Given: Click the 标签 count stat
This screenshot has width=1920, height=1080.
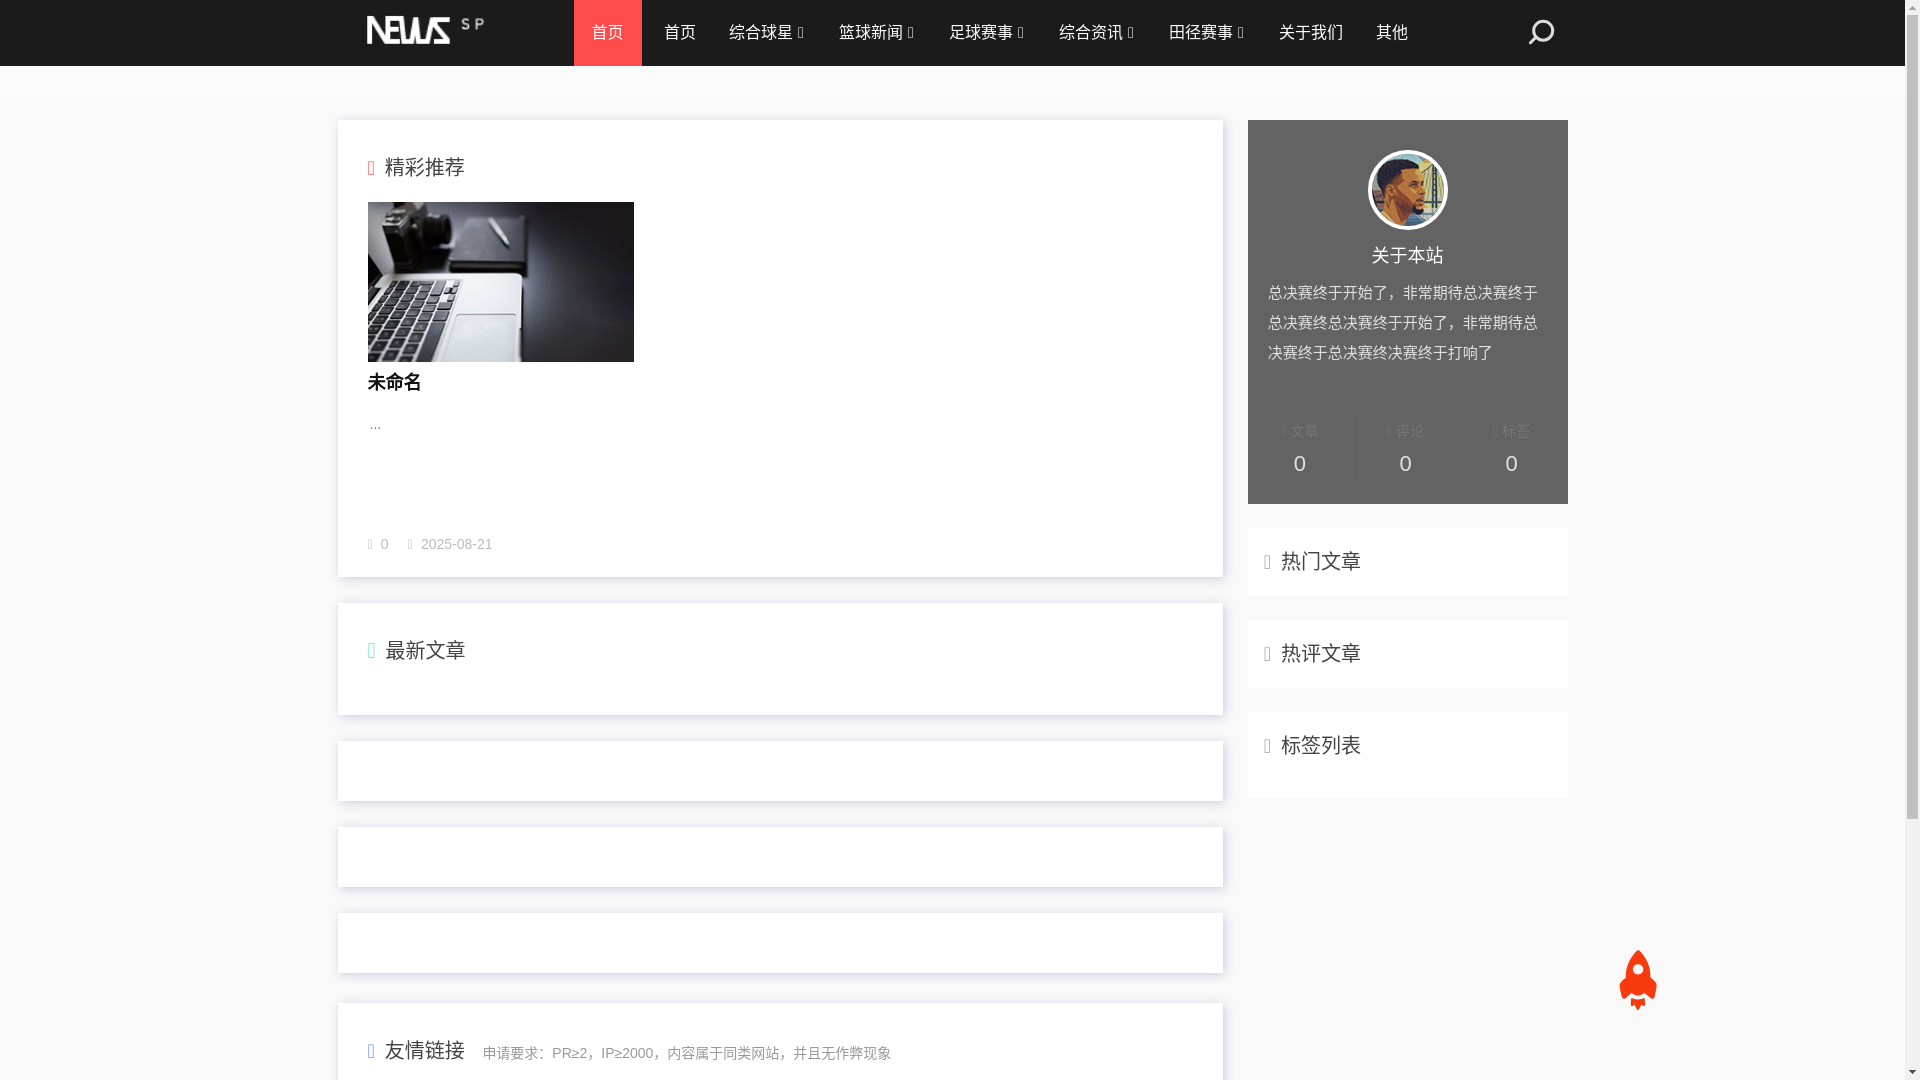Looking at the screenshot, I should [x=1511, y=449].
